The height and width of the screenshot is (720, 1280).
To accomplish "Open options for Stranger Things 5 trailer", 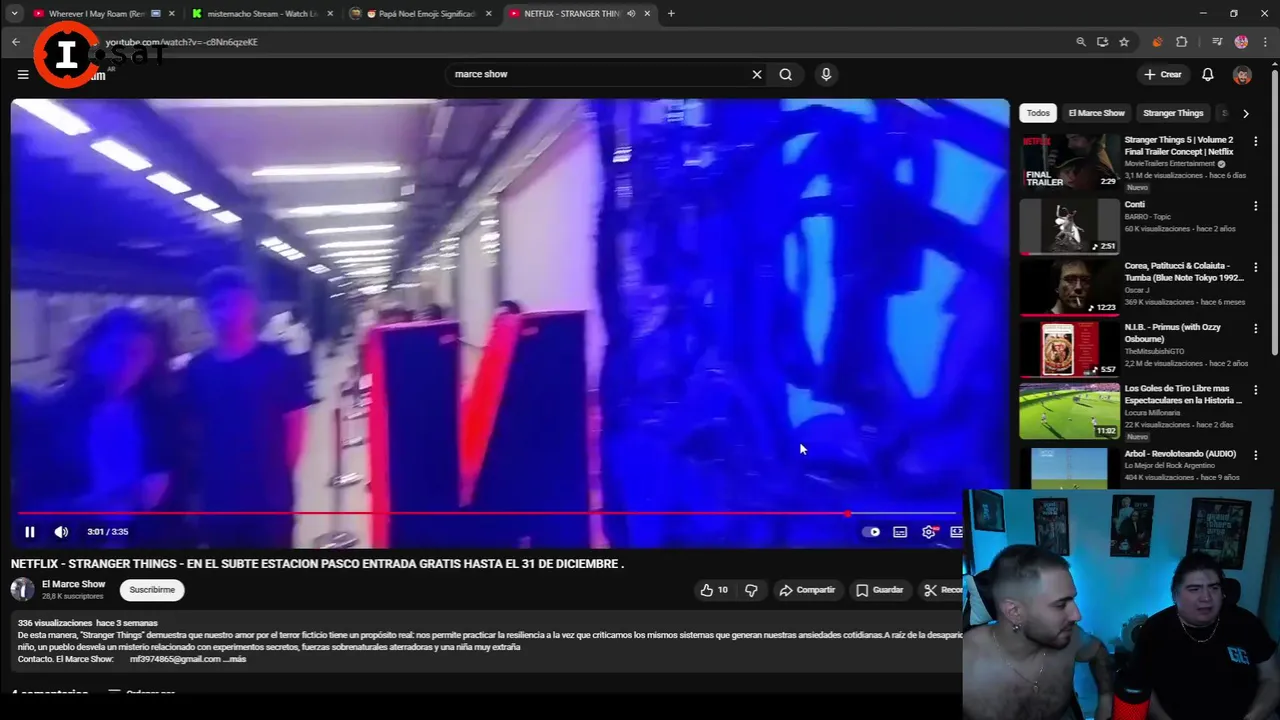I will click(x=1256, y=142).
